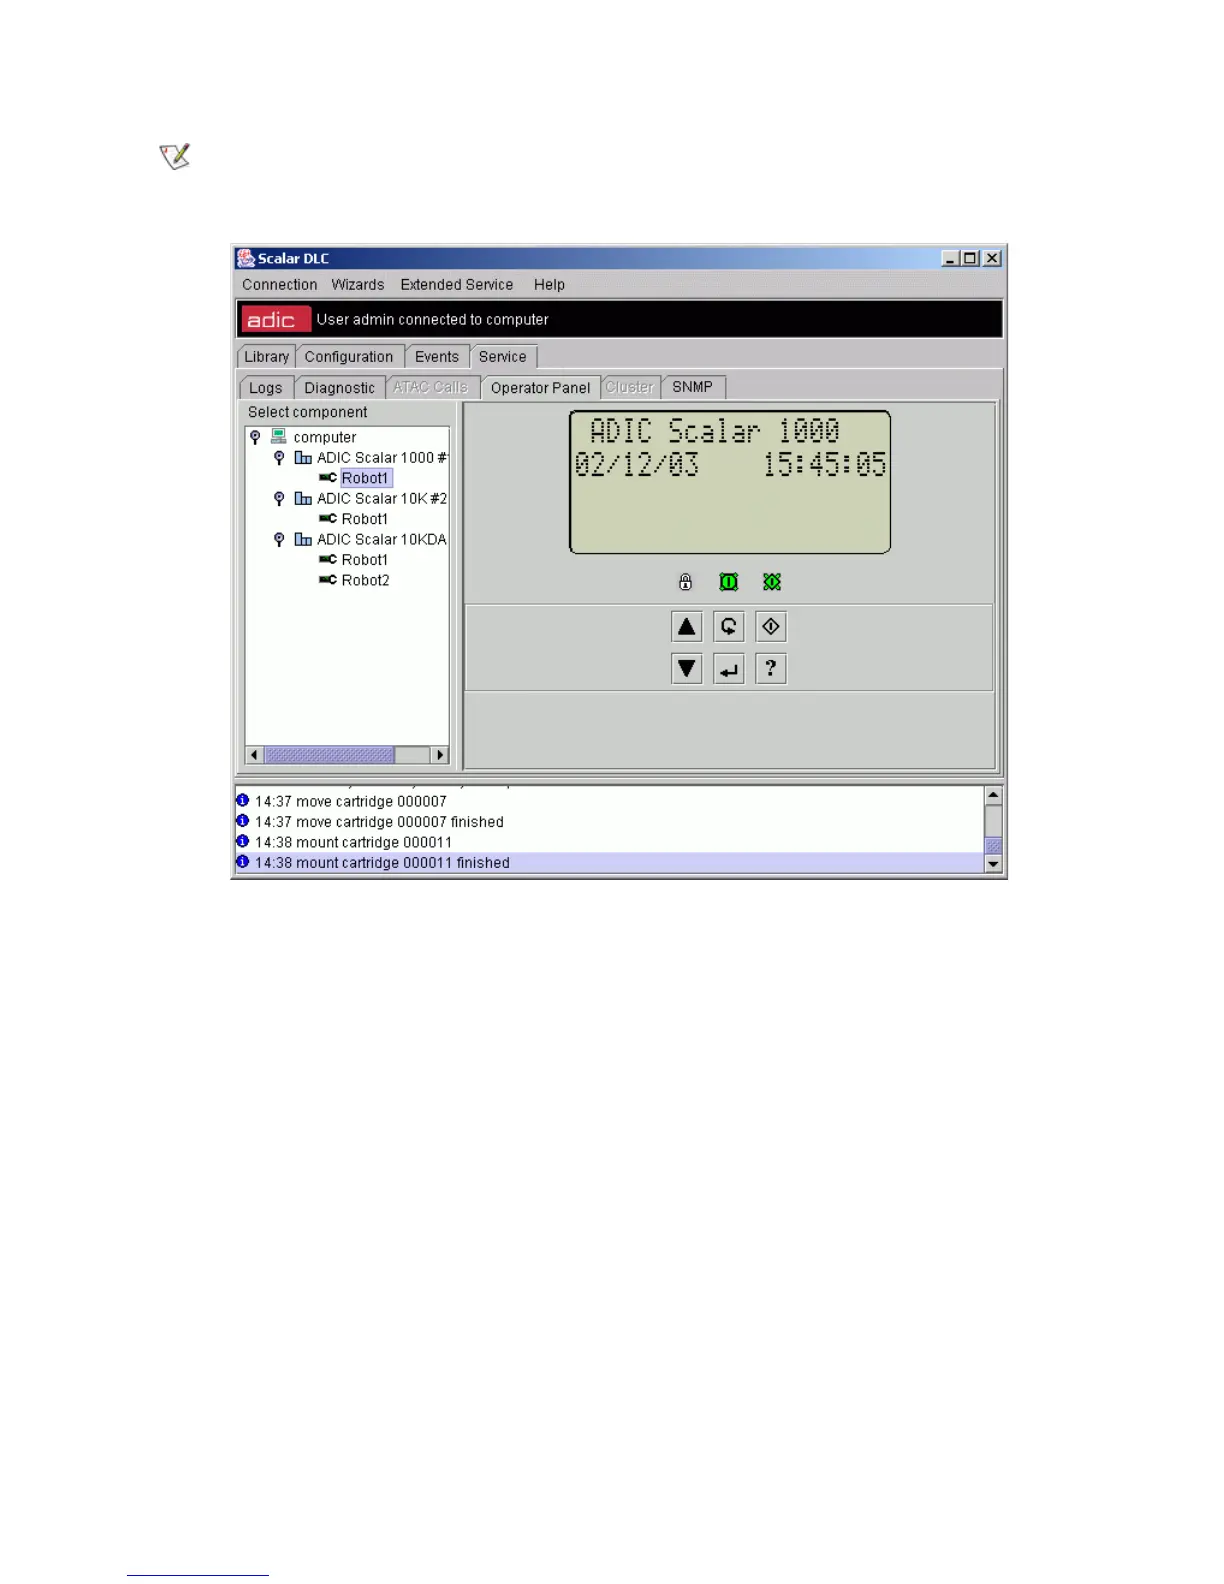This screenshot has width=1224, height=1584.
Task: Click the padlock status indicator
Action: [685, 581]
